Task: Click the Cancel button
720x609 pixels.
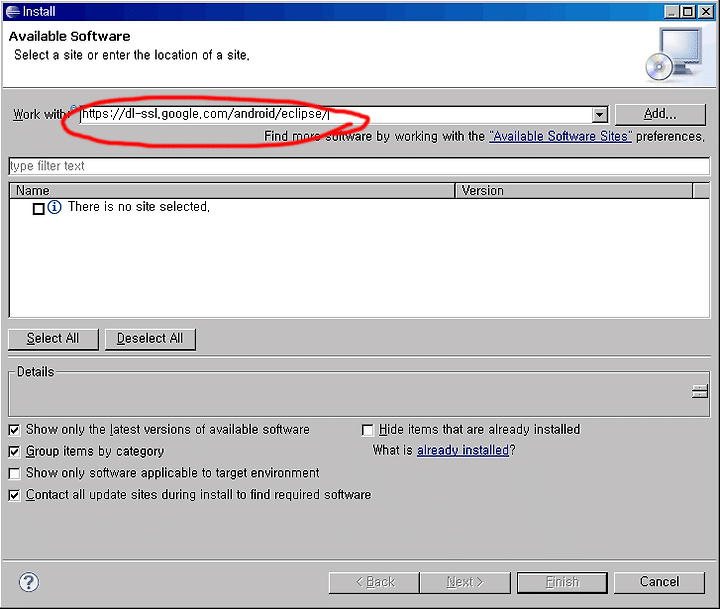Action: (659, 582)
